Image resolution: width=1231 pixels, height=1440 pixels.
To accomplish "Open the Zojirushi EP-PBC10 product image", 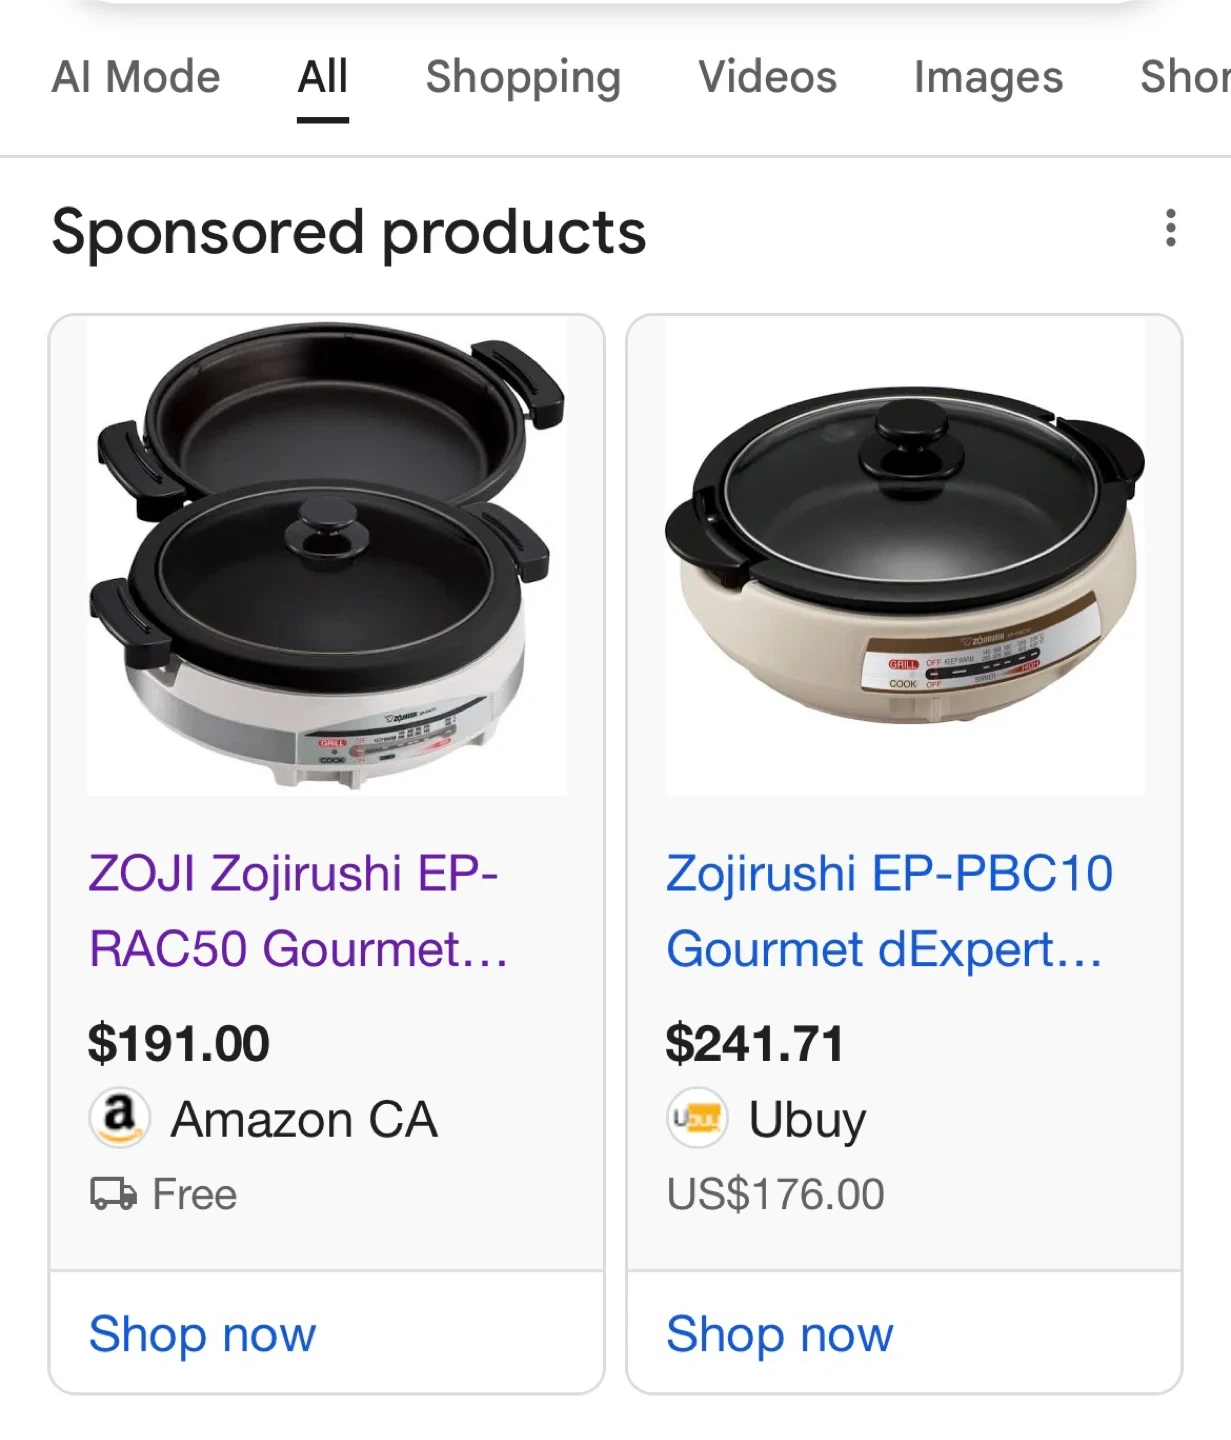I will point(904,556).
